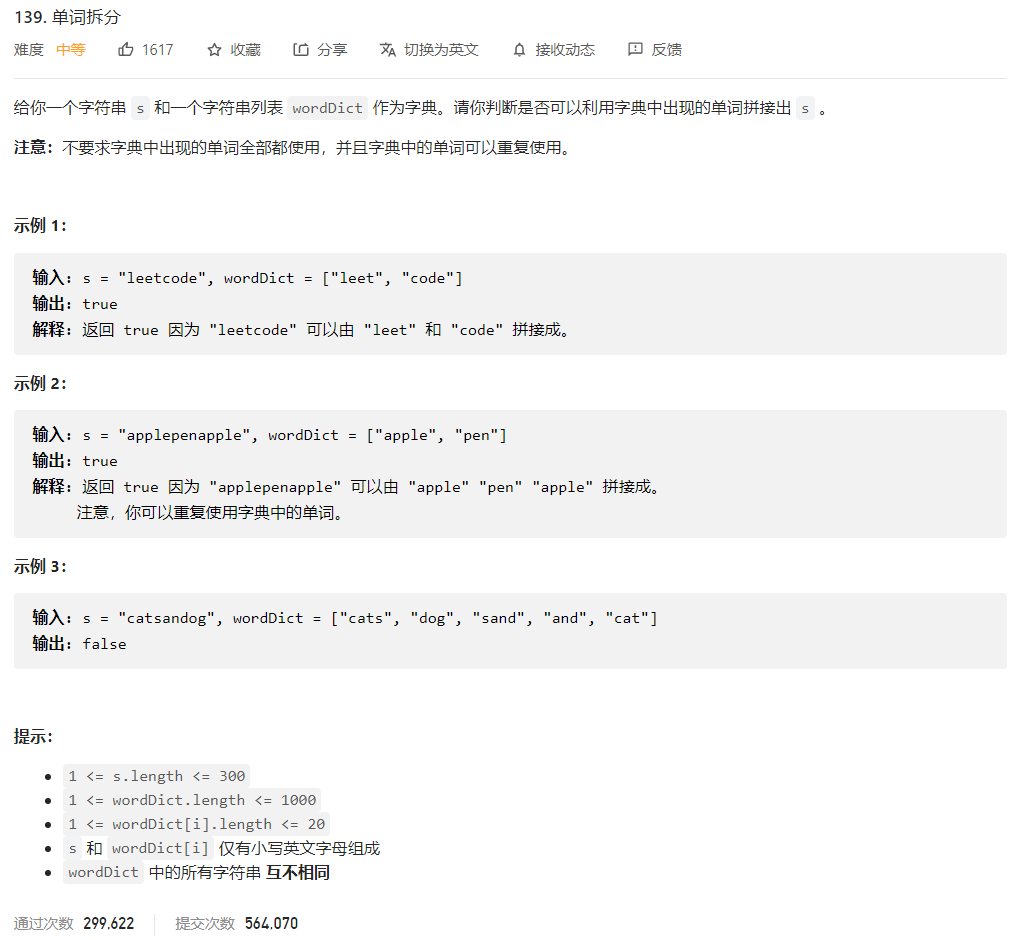Click the feedback speech-bubble icon

point(635,50)
